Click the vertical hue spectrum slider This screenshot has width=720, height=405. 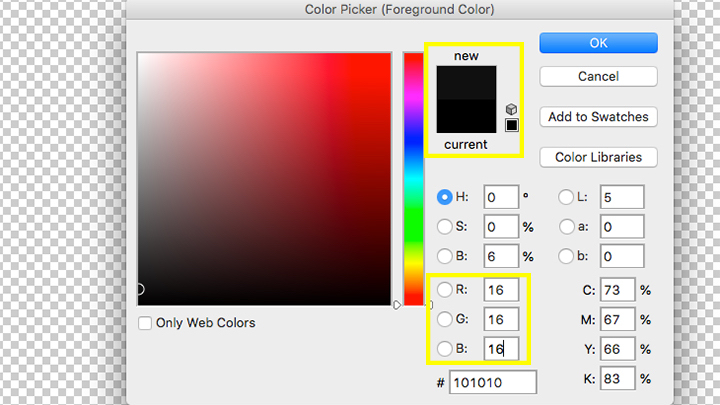click(413, 178)
